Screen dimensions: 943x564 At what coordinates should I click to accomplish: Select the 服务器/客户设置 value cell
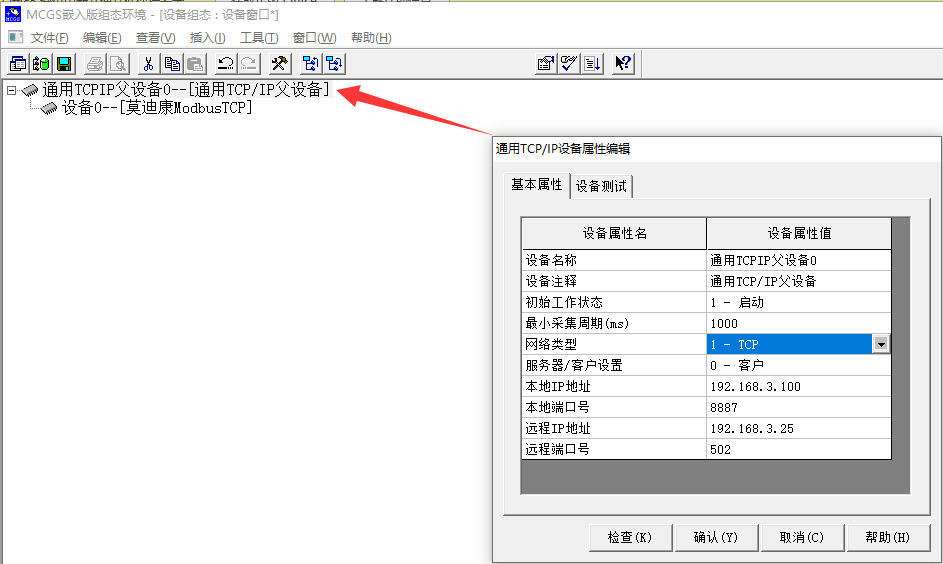(798, 365)
